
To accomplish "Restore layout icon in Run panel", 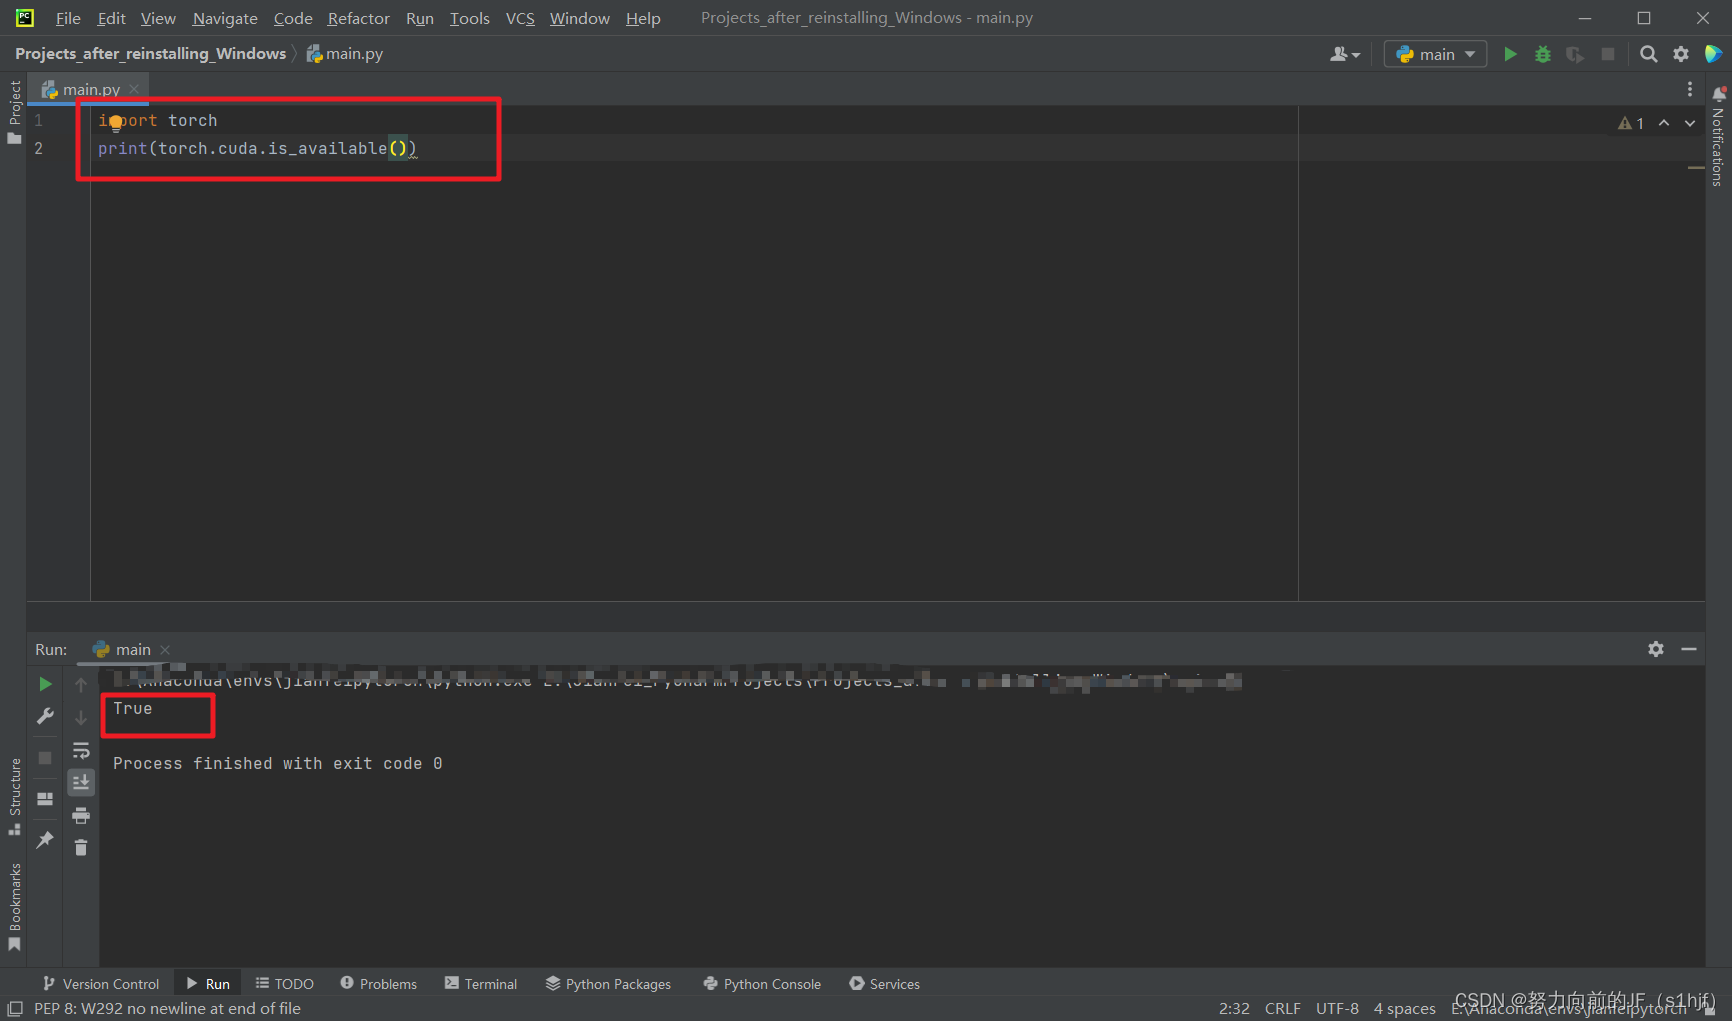I will [45, 799].
